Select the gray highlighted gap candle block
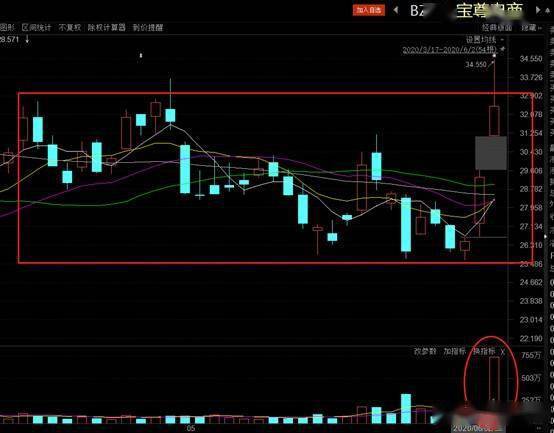The width and height of the screenshot is (554, 433). click(x=491, y=153)
